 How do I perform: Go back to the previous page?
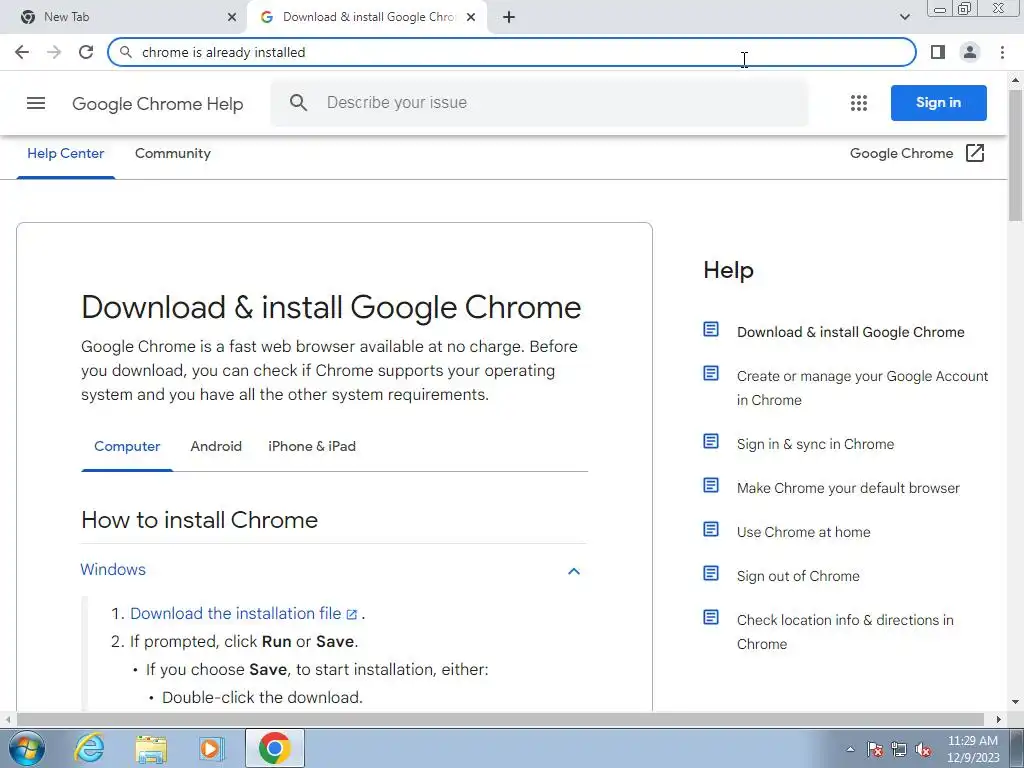(x=22, y=52)
